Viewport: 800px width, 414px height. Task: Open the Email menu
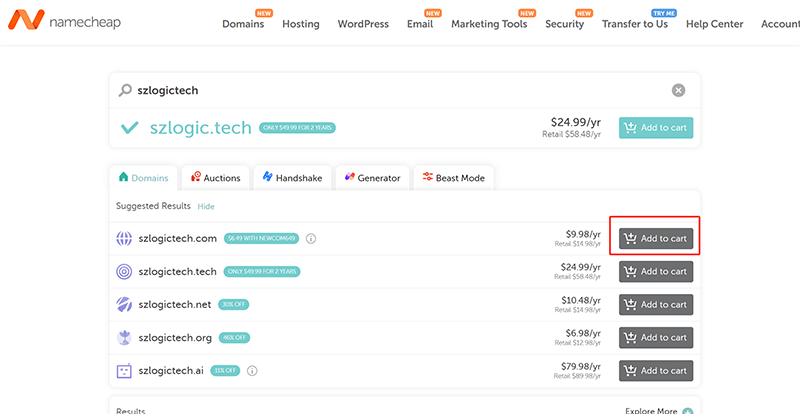420,24
